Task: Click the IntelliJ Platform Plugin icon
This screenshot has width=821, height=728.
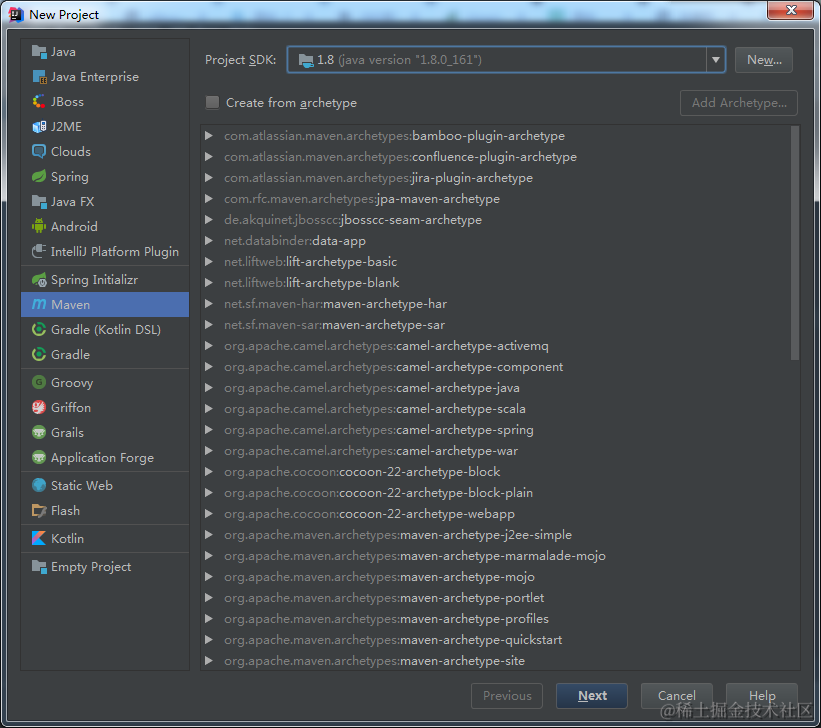Action: click(39, 251)
